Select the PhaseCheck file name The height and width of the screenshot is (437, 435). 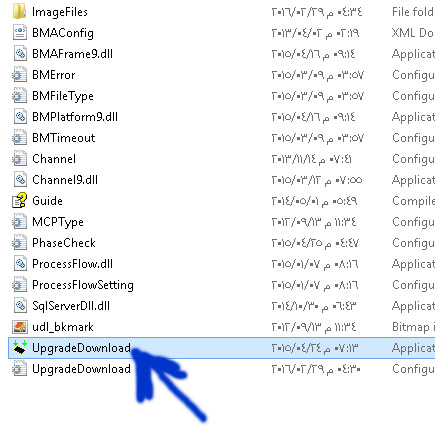click(x=64, y=243)
